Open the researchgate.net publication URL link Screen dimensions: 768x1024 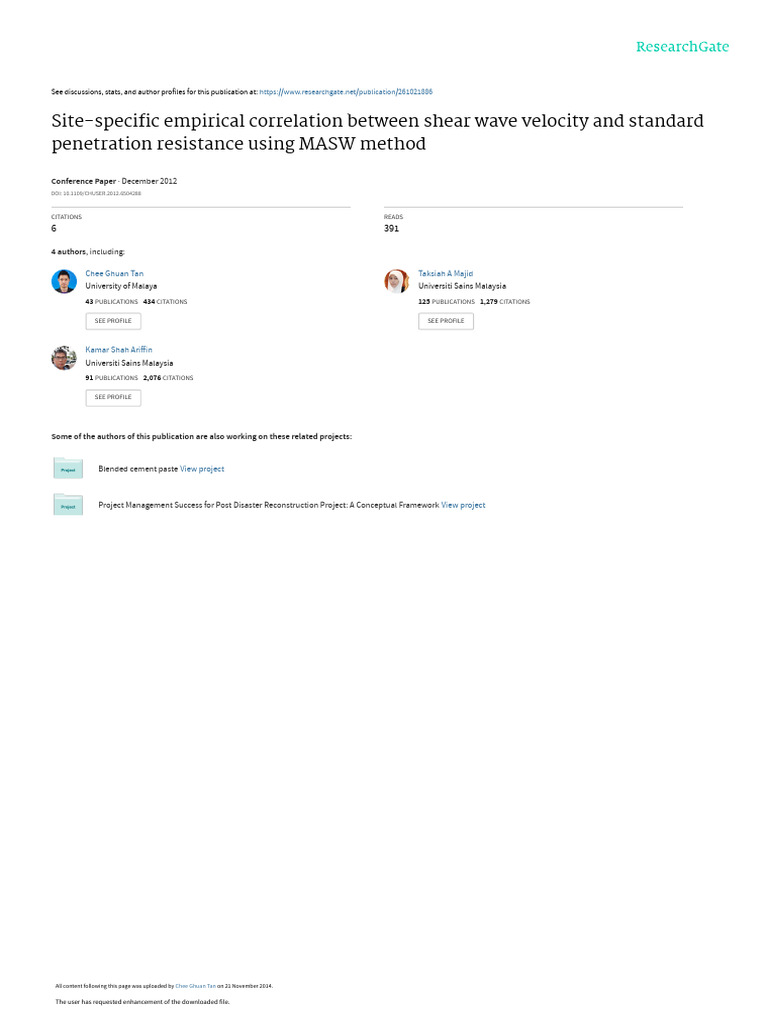(346, 92)
